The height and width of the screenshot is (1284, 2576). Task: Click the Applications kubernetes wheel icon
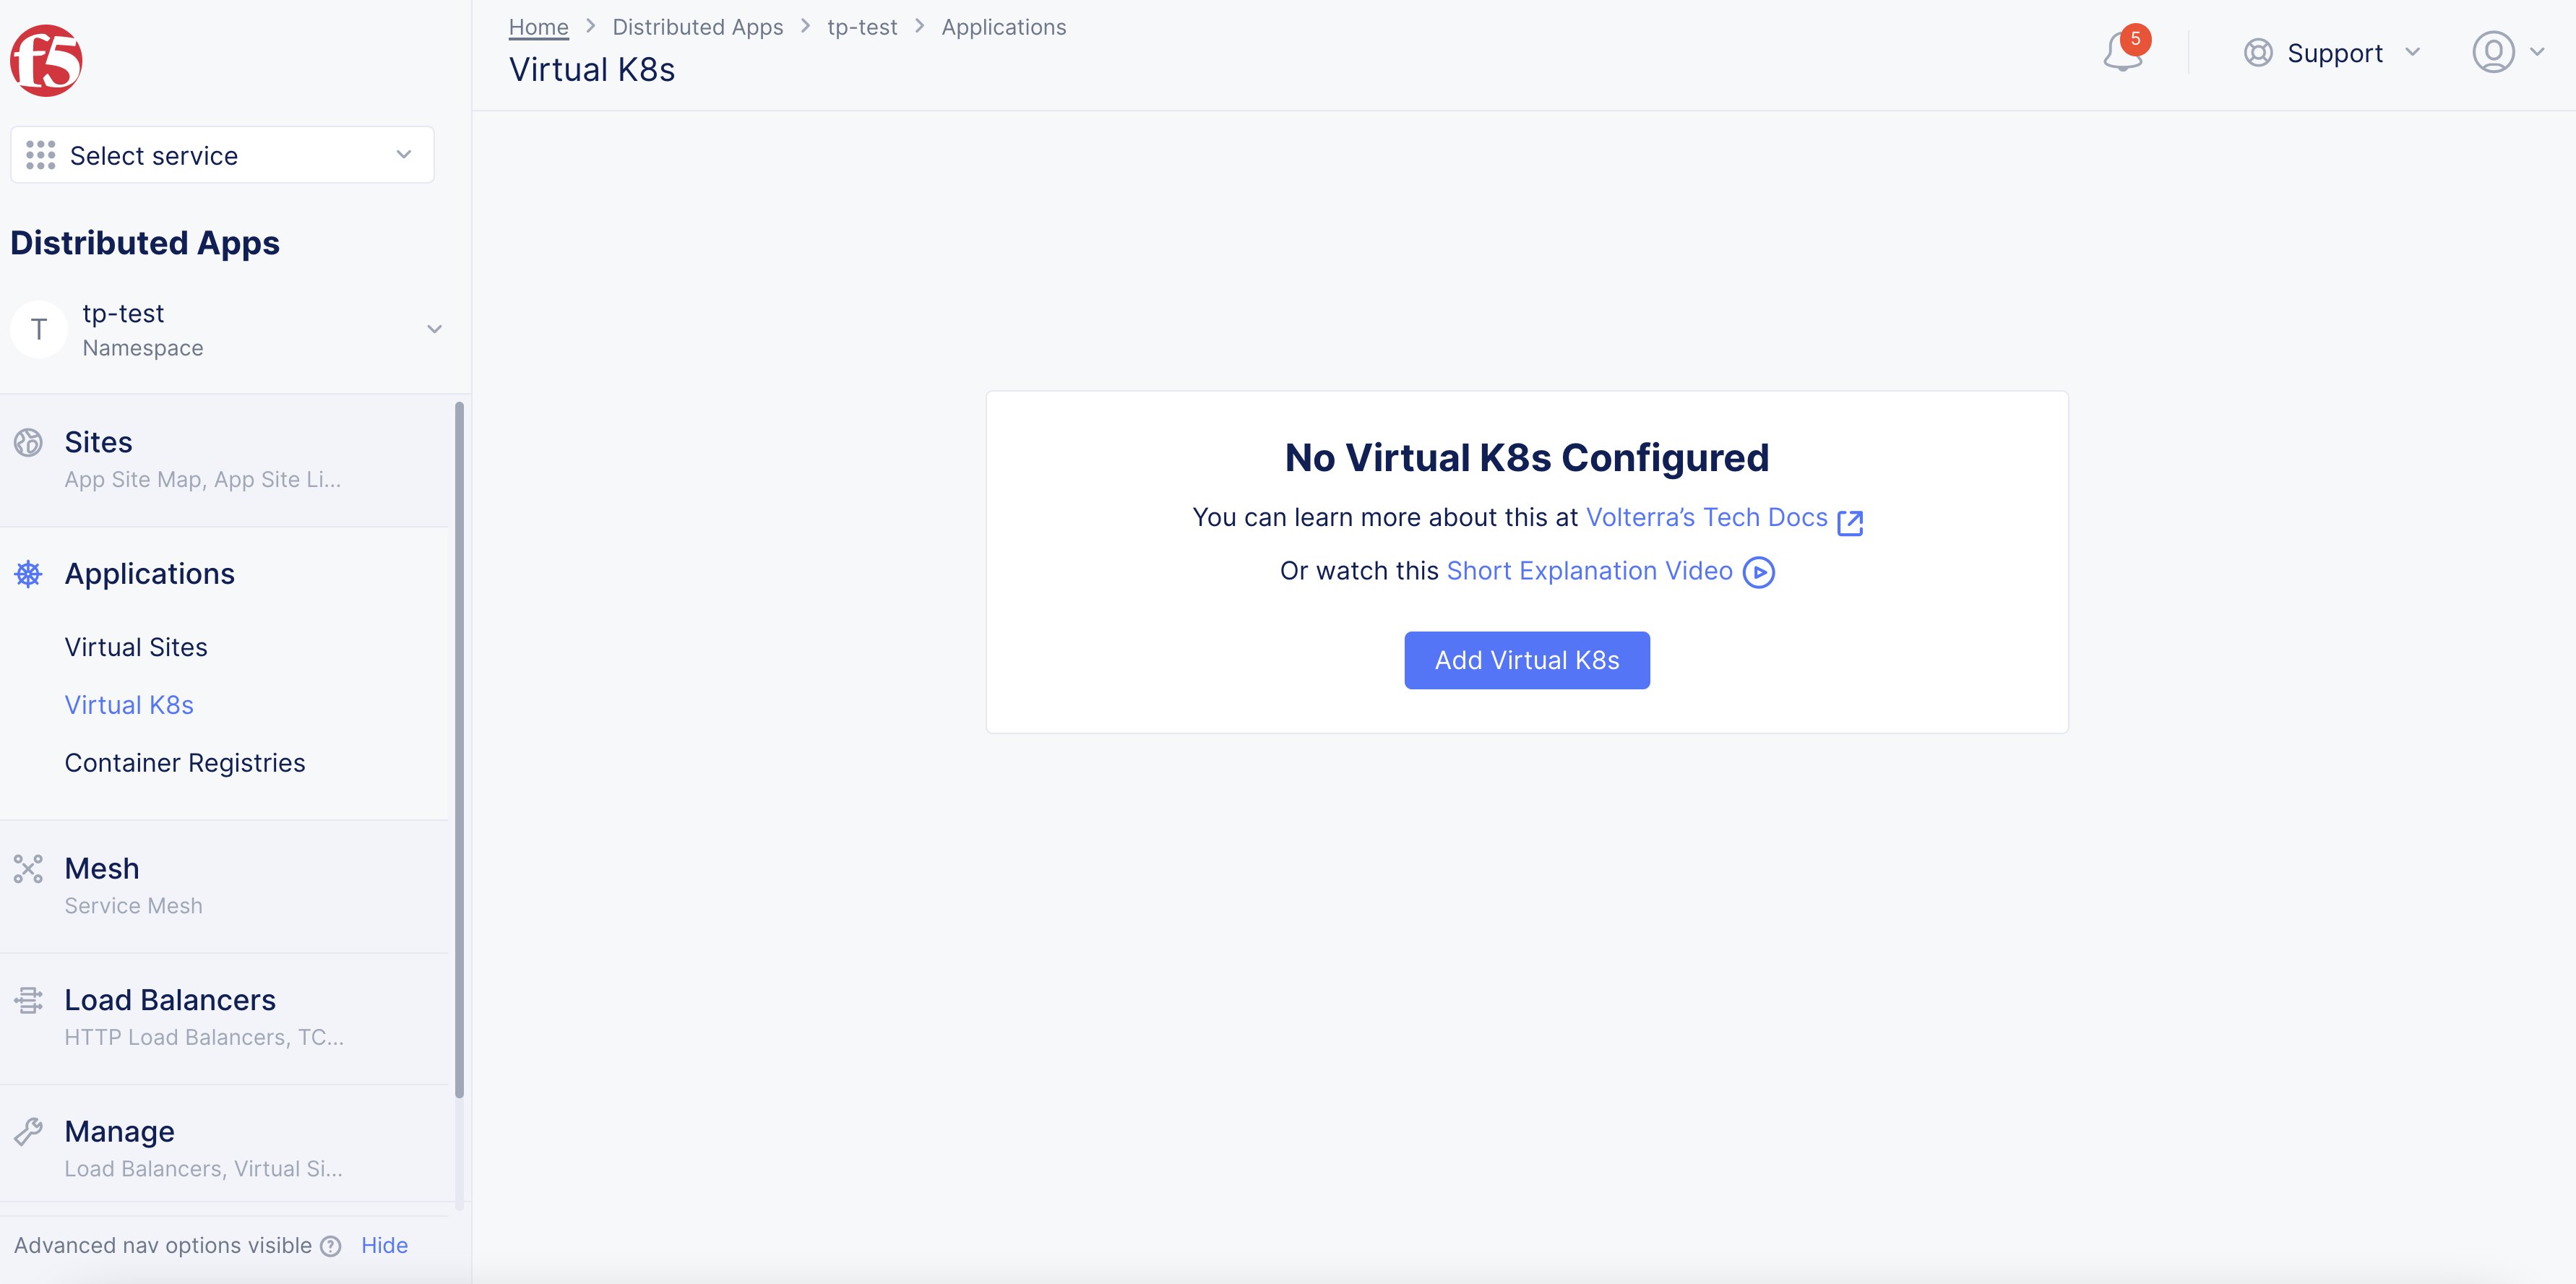tap(28, 574)
